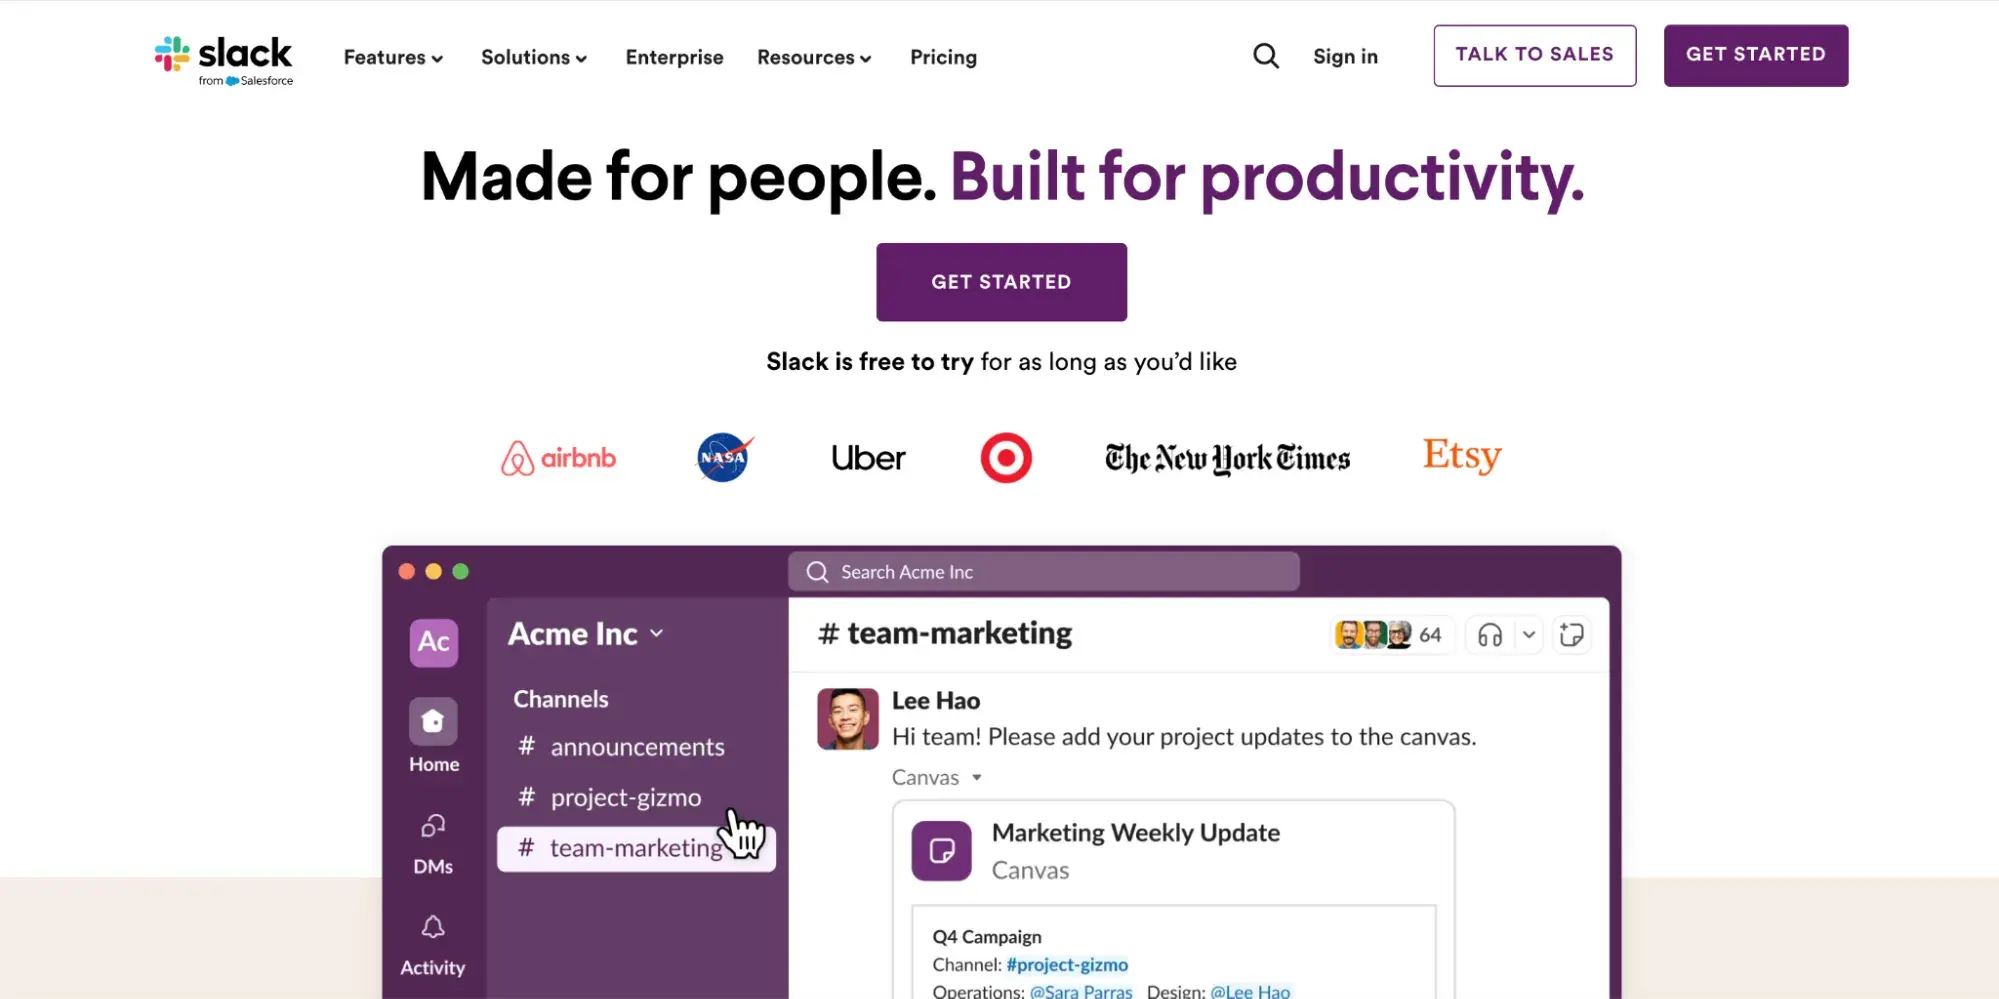Screen dimensions: 1999x999
Task: Click the Slack logo
Action: [x=224, y=60]
